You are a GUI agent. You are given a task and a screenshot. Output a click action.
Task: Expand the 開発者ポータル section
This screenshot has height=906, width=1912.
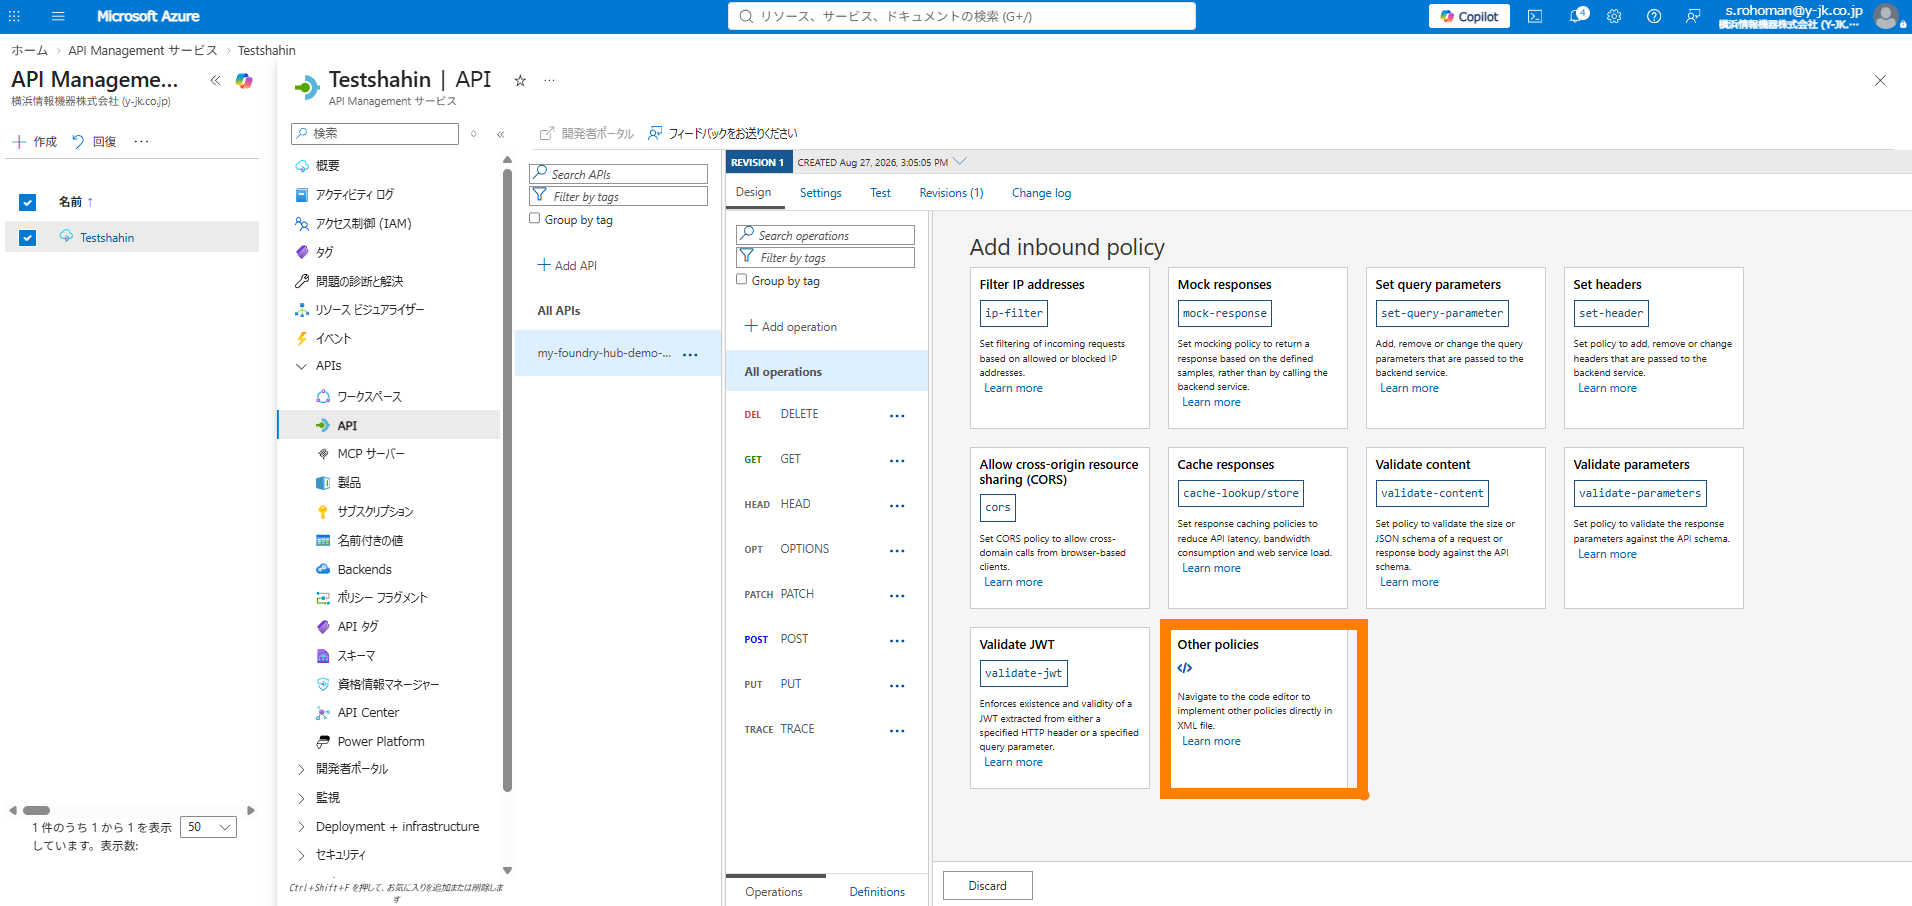point(301,769)
